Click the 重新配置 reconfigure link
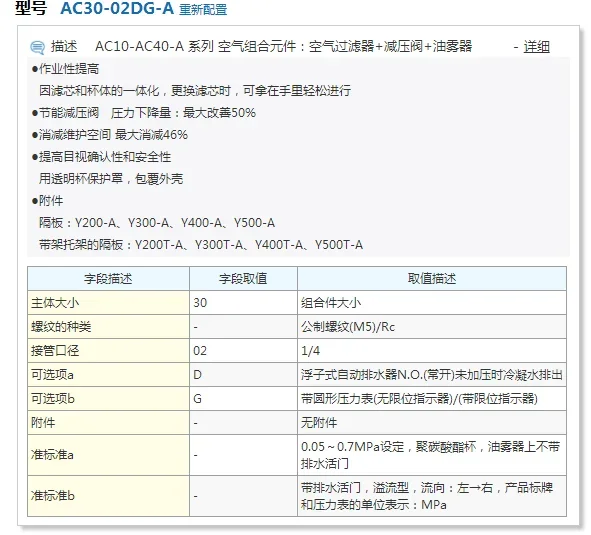 click(x=203, y=9)
